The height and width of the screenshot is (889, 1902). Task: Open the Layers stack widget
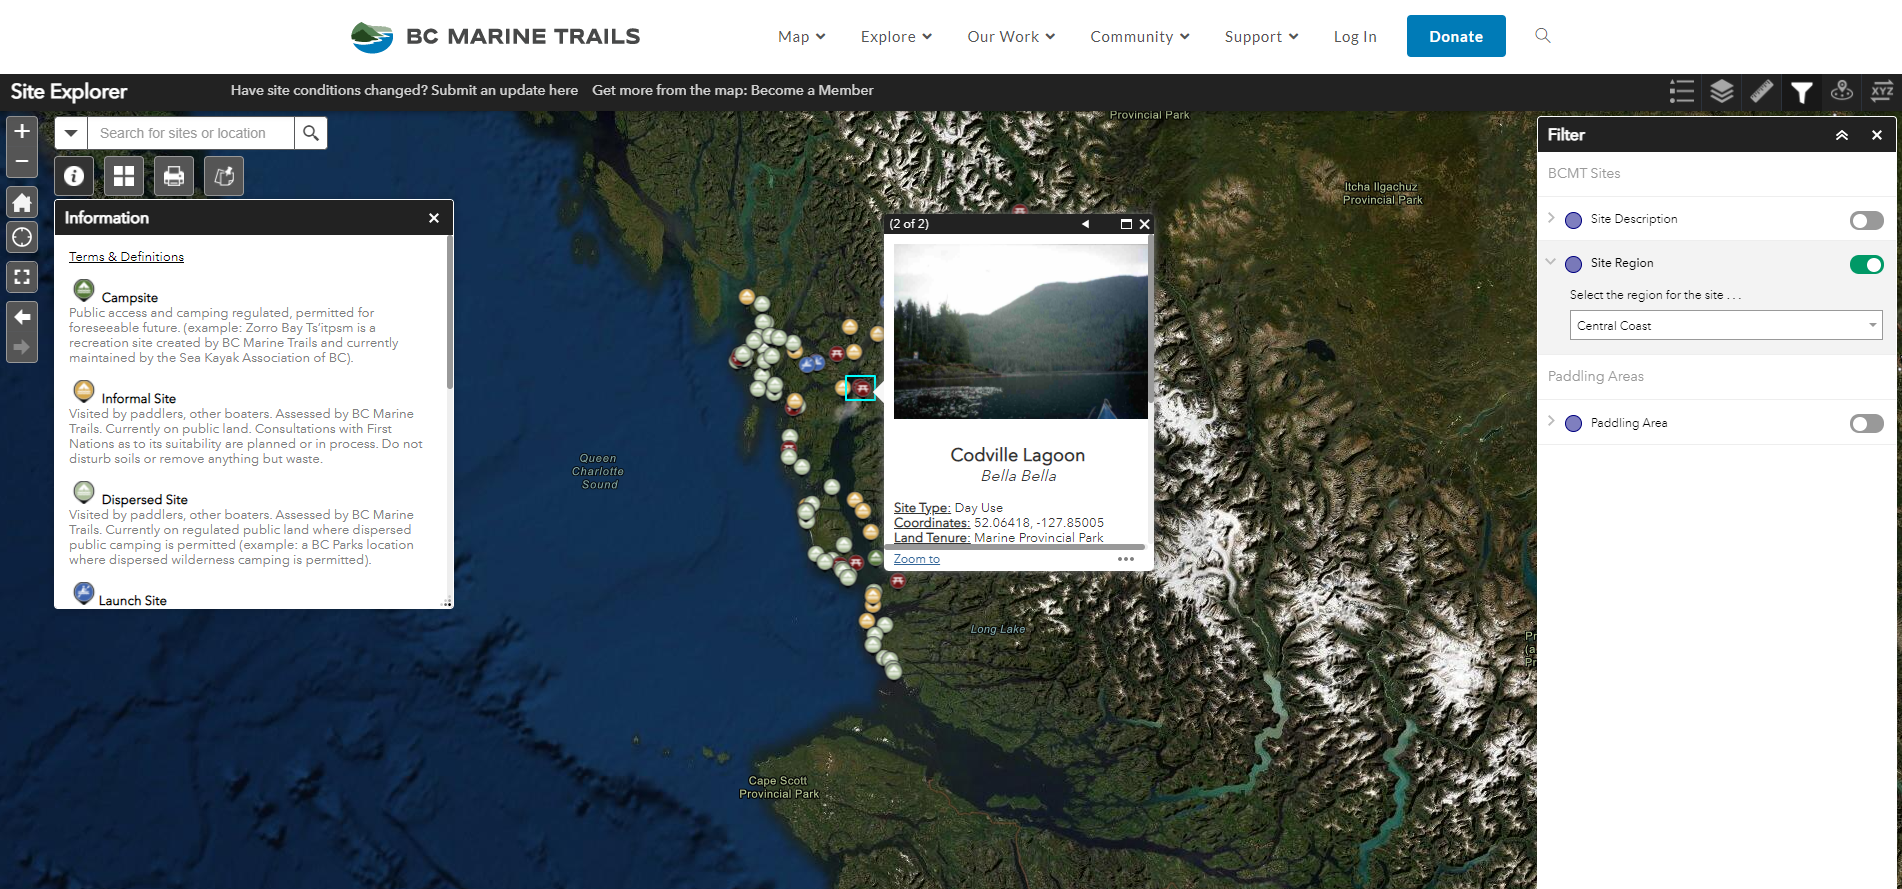[x=1721, y=92]
